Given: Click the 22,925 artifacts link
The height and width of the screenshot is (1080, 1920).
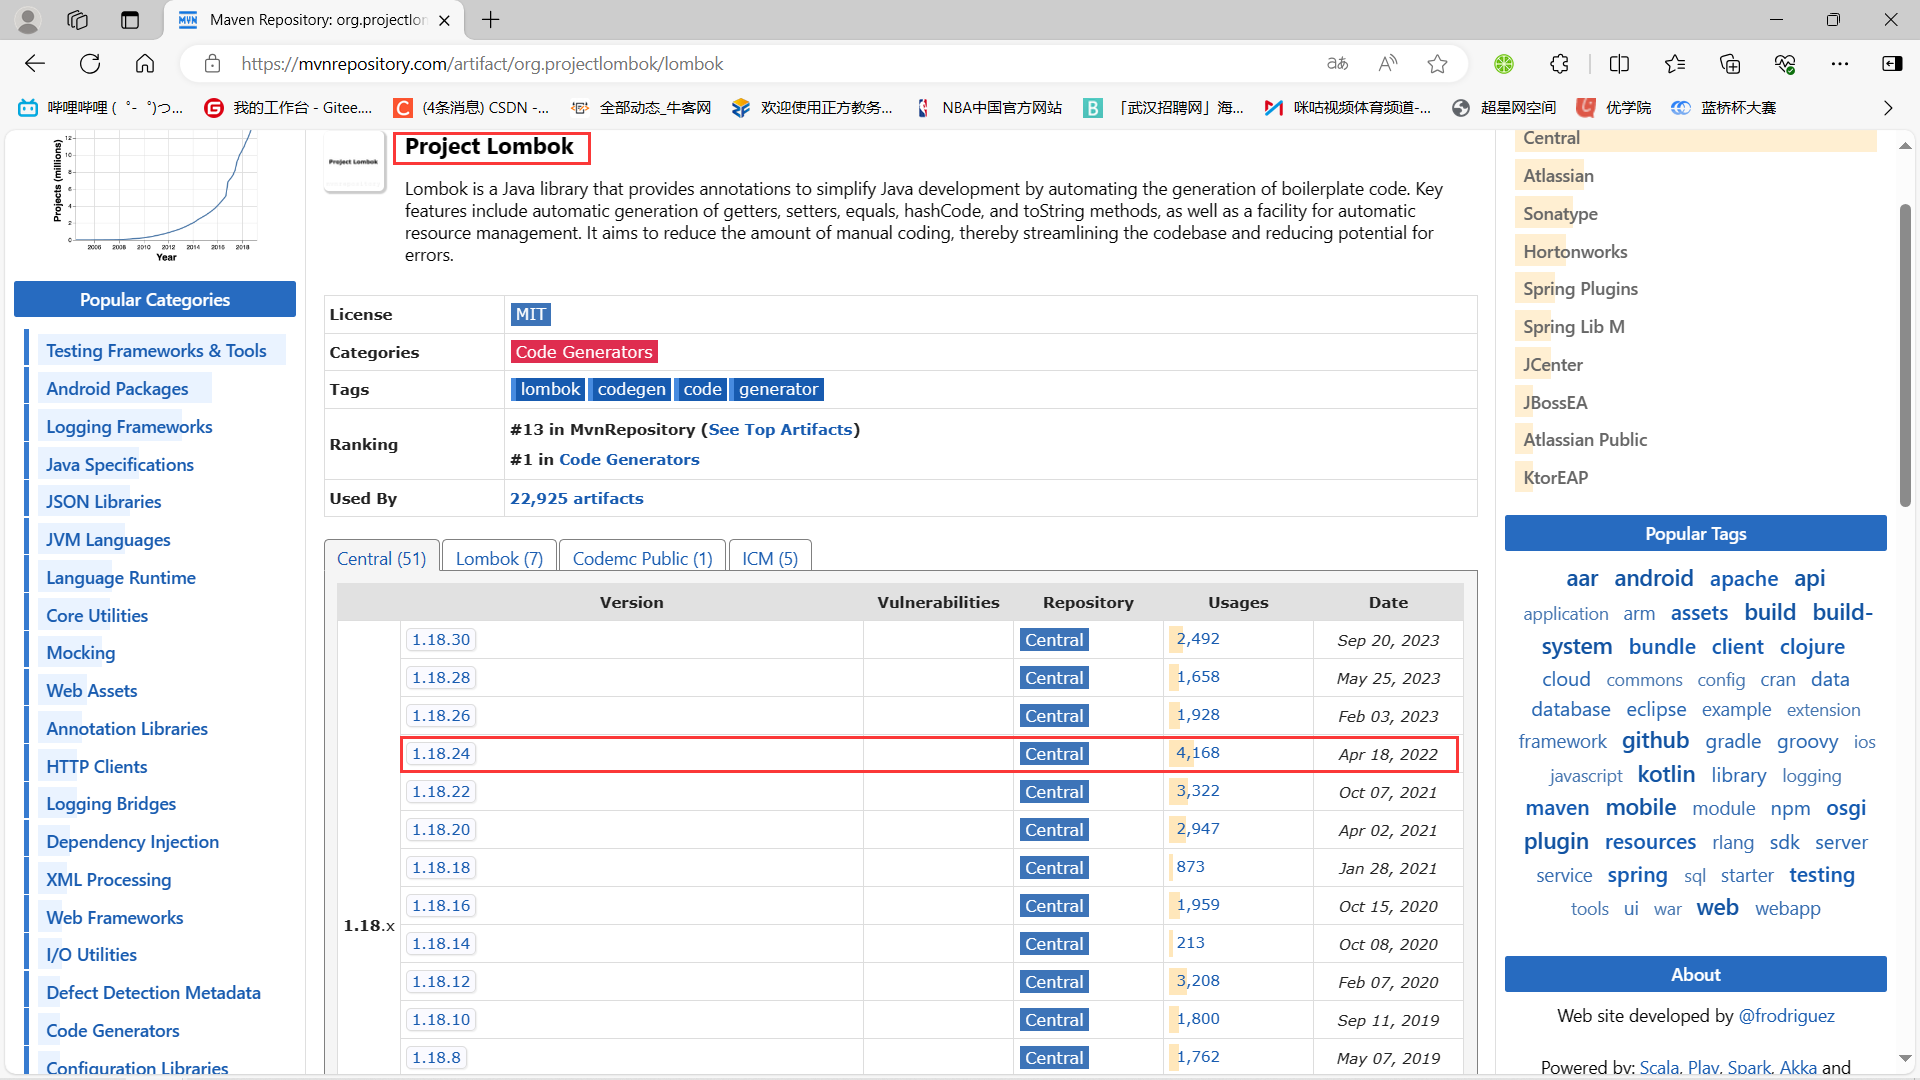Looking at the screenshot, I should click(576, 498).
